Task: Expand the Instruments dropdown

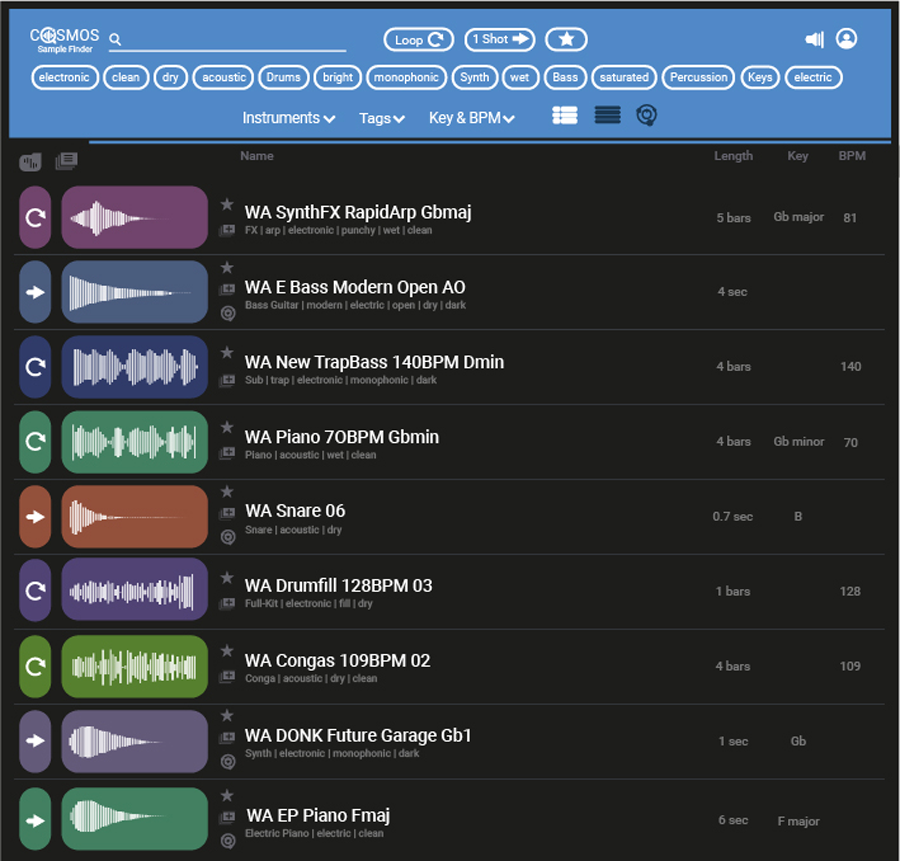Action: click(x=289, y=118)
